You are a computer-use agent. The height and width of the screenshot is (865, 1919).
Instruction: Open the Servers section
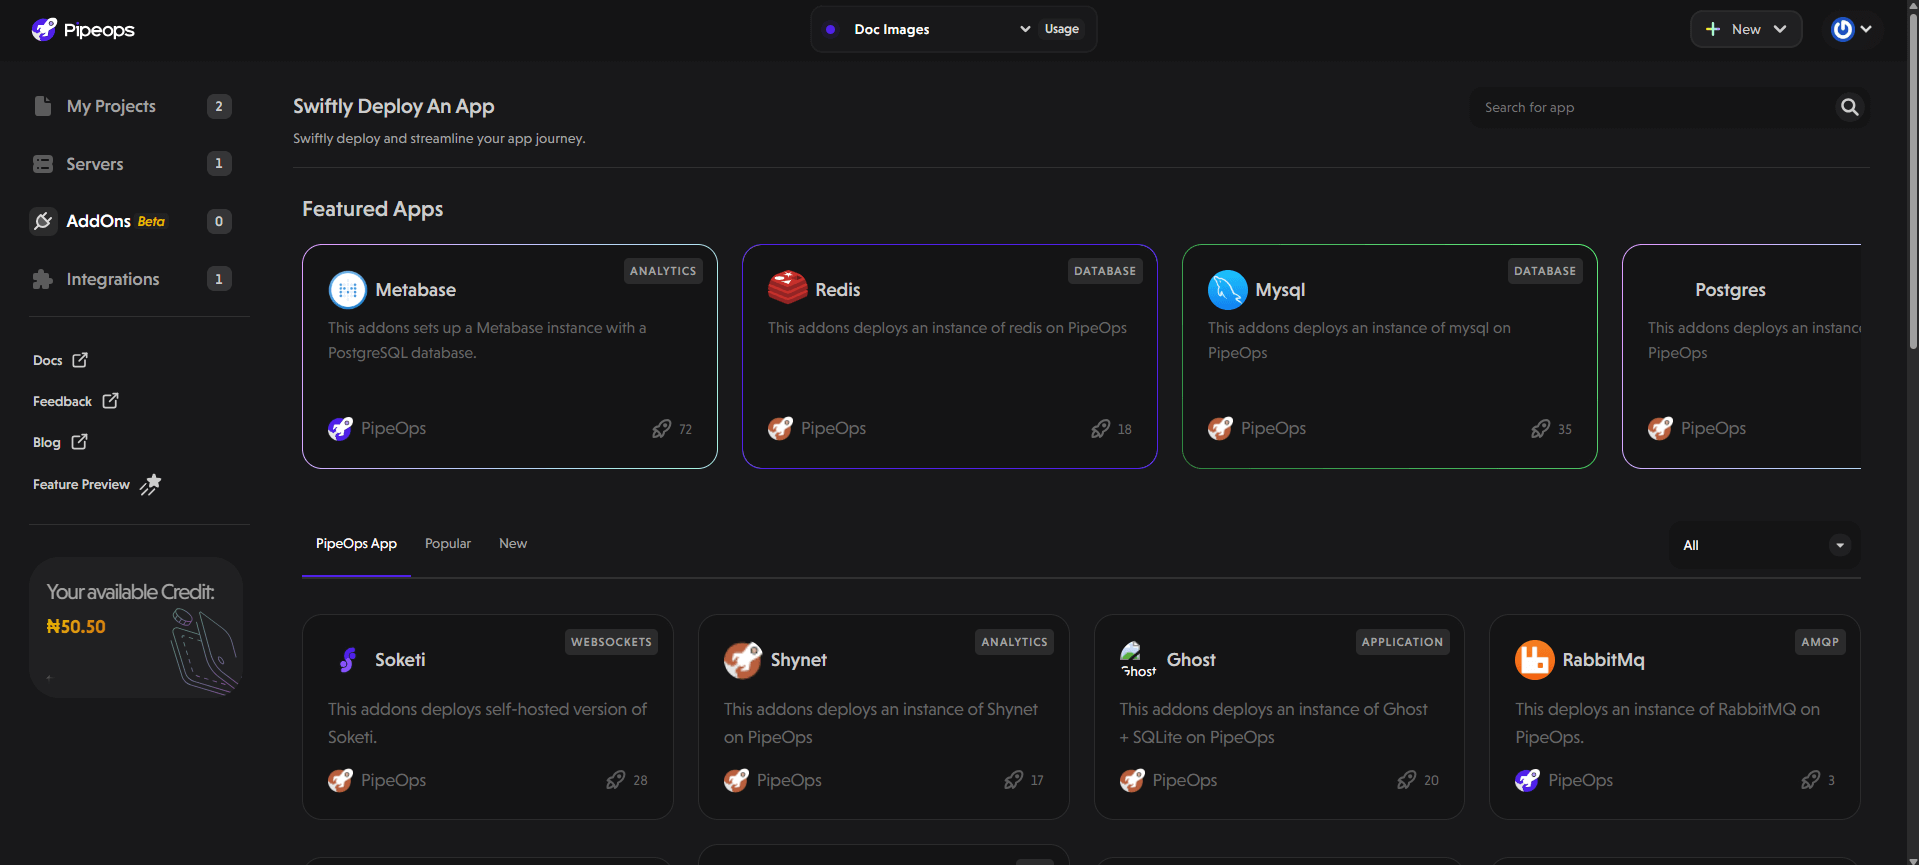coord(132,164)
